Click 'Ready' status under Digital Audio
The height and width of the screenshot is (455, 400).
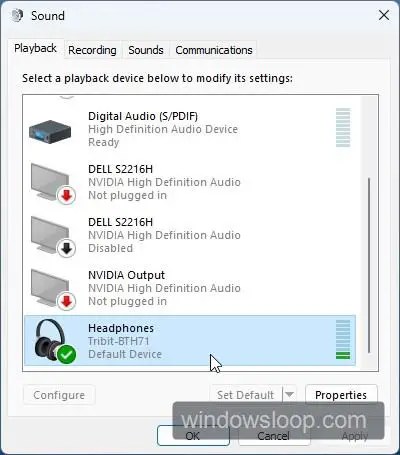pos(104,142)
